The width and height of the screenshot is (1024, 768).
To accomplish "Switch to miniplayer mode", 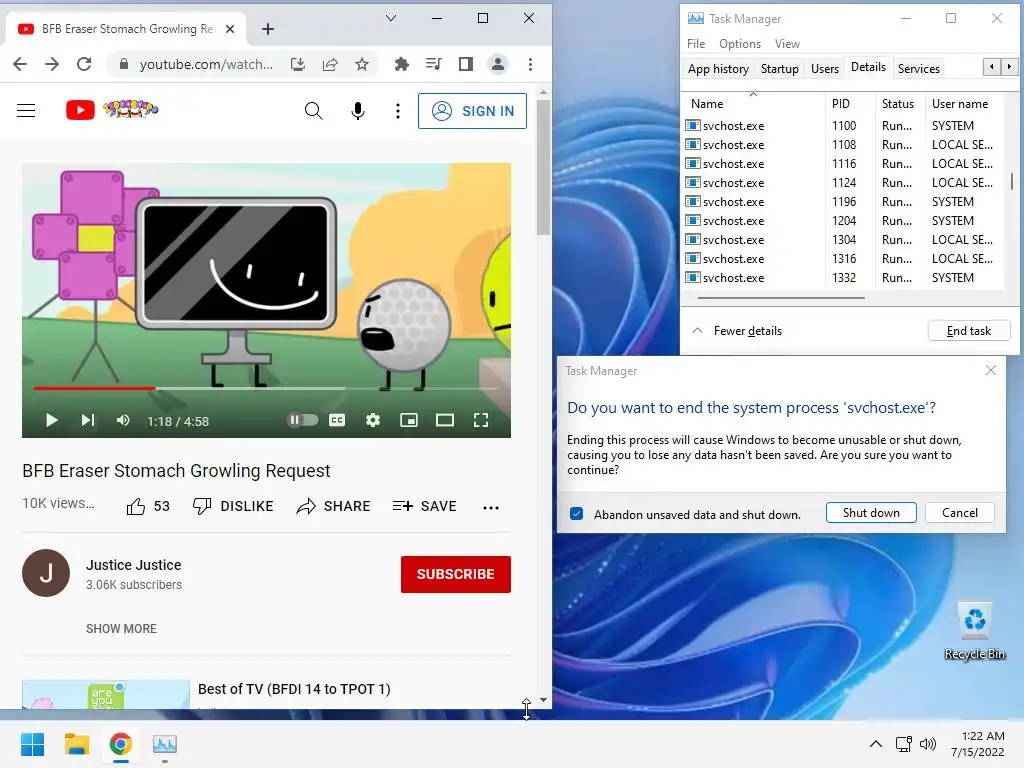I will [409, 420].
